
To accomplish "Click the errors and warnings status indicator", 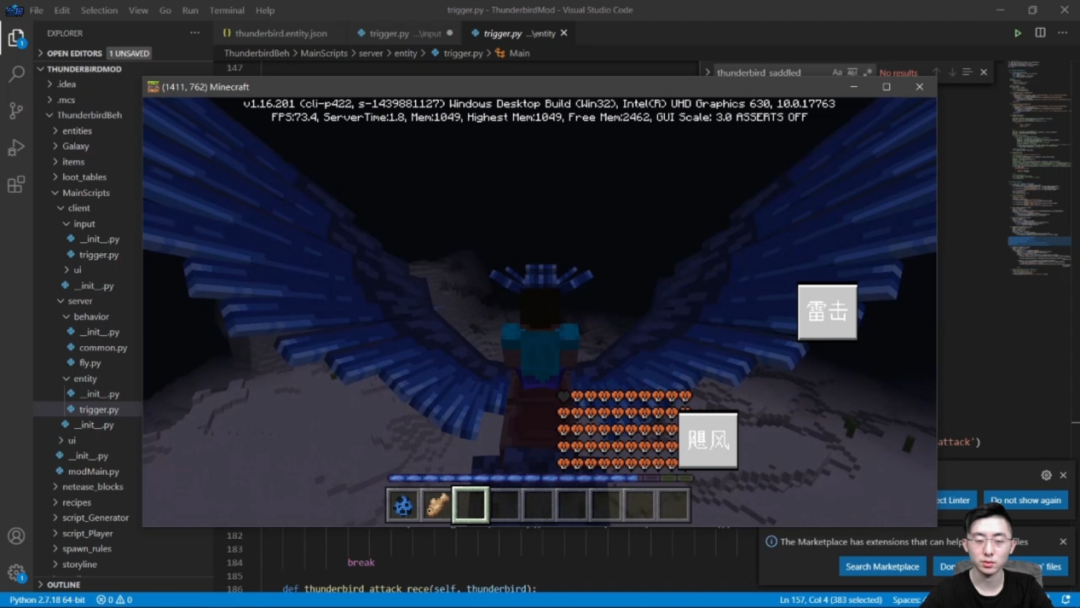I will coord(114,600).
